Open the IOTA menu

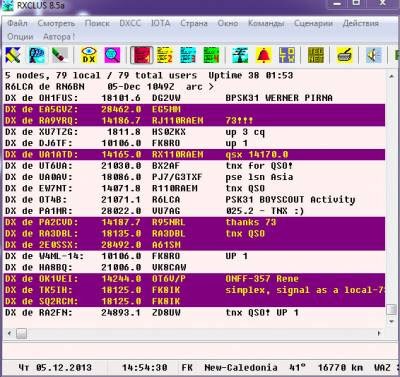click(x=161, y=23)
